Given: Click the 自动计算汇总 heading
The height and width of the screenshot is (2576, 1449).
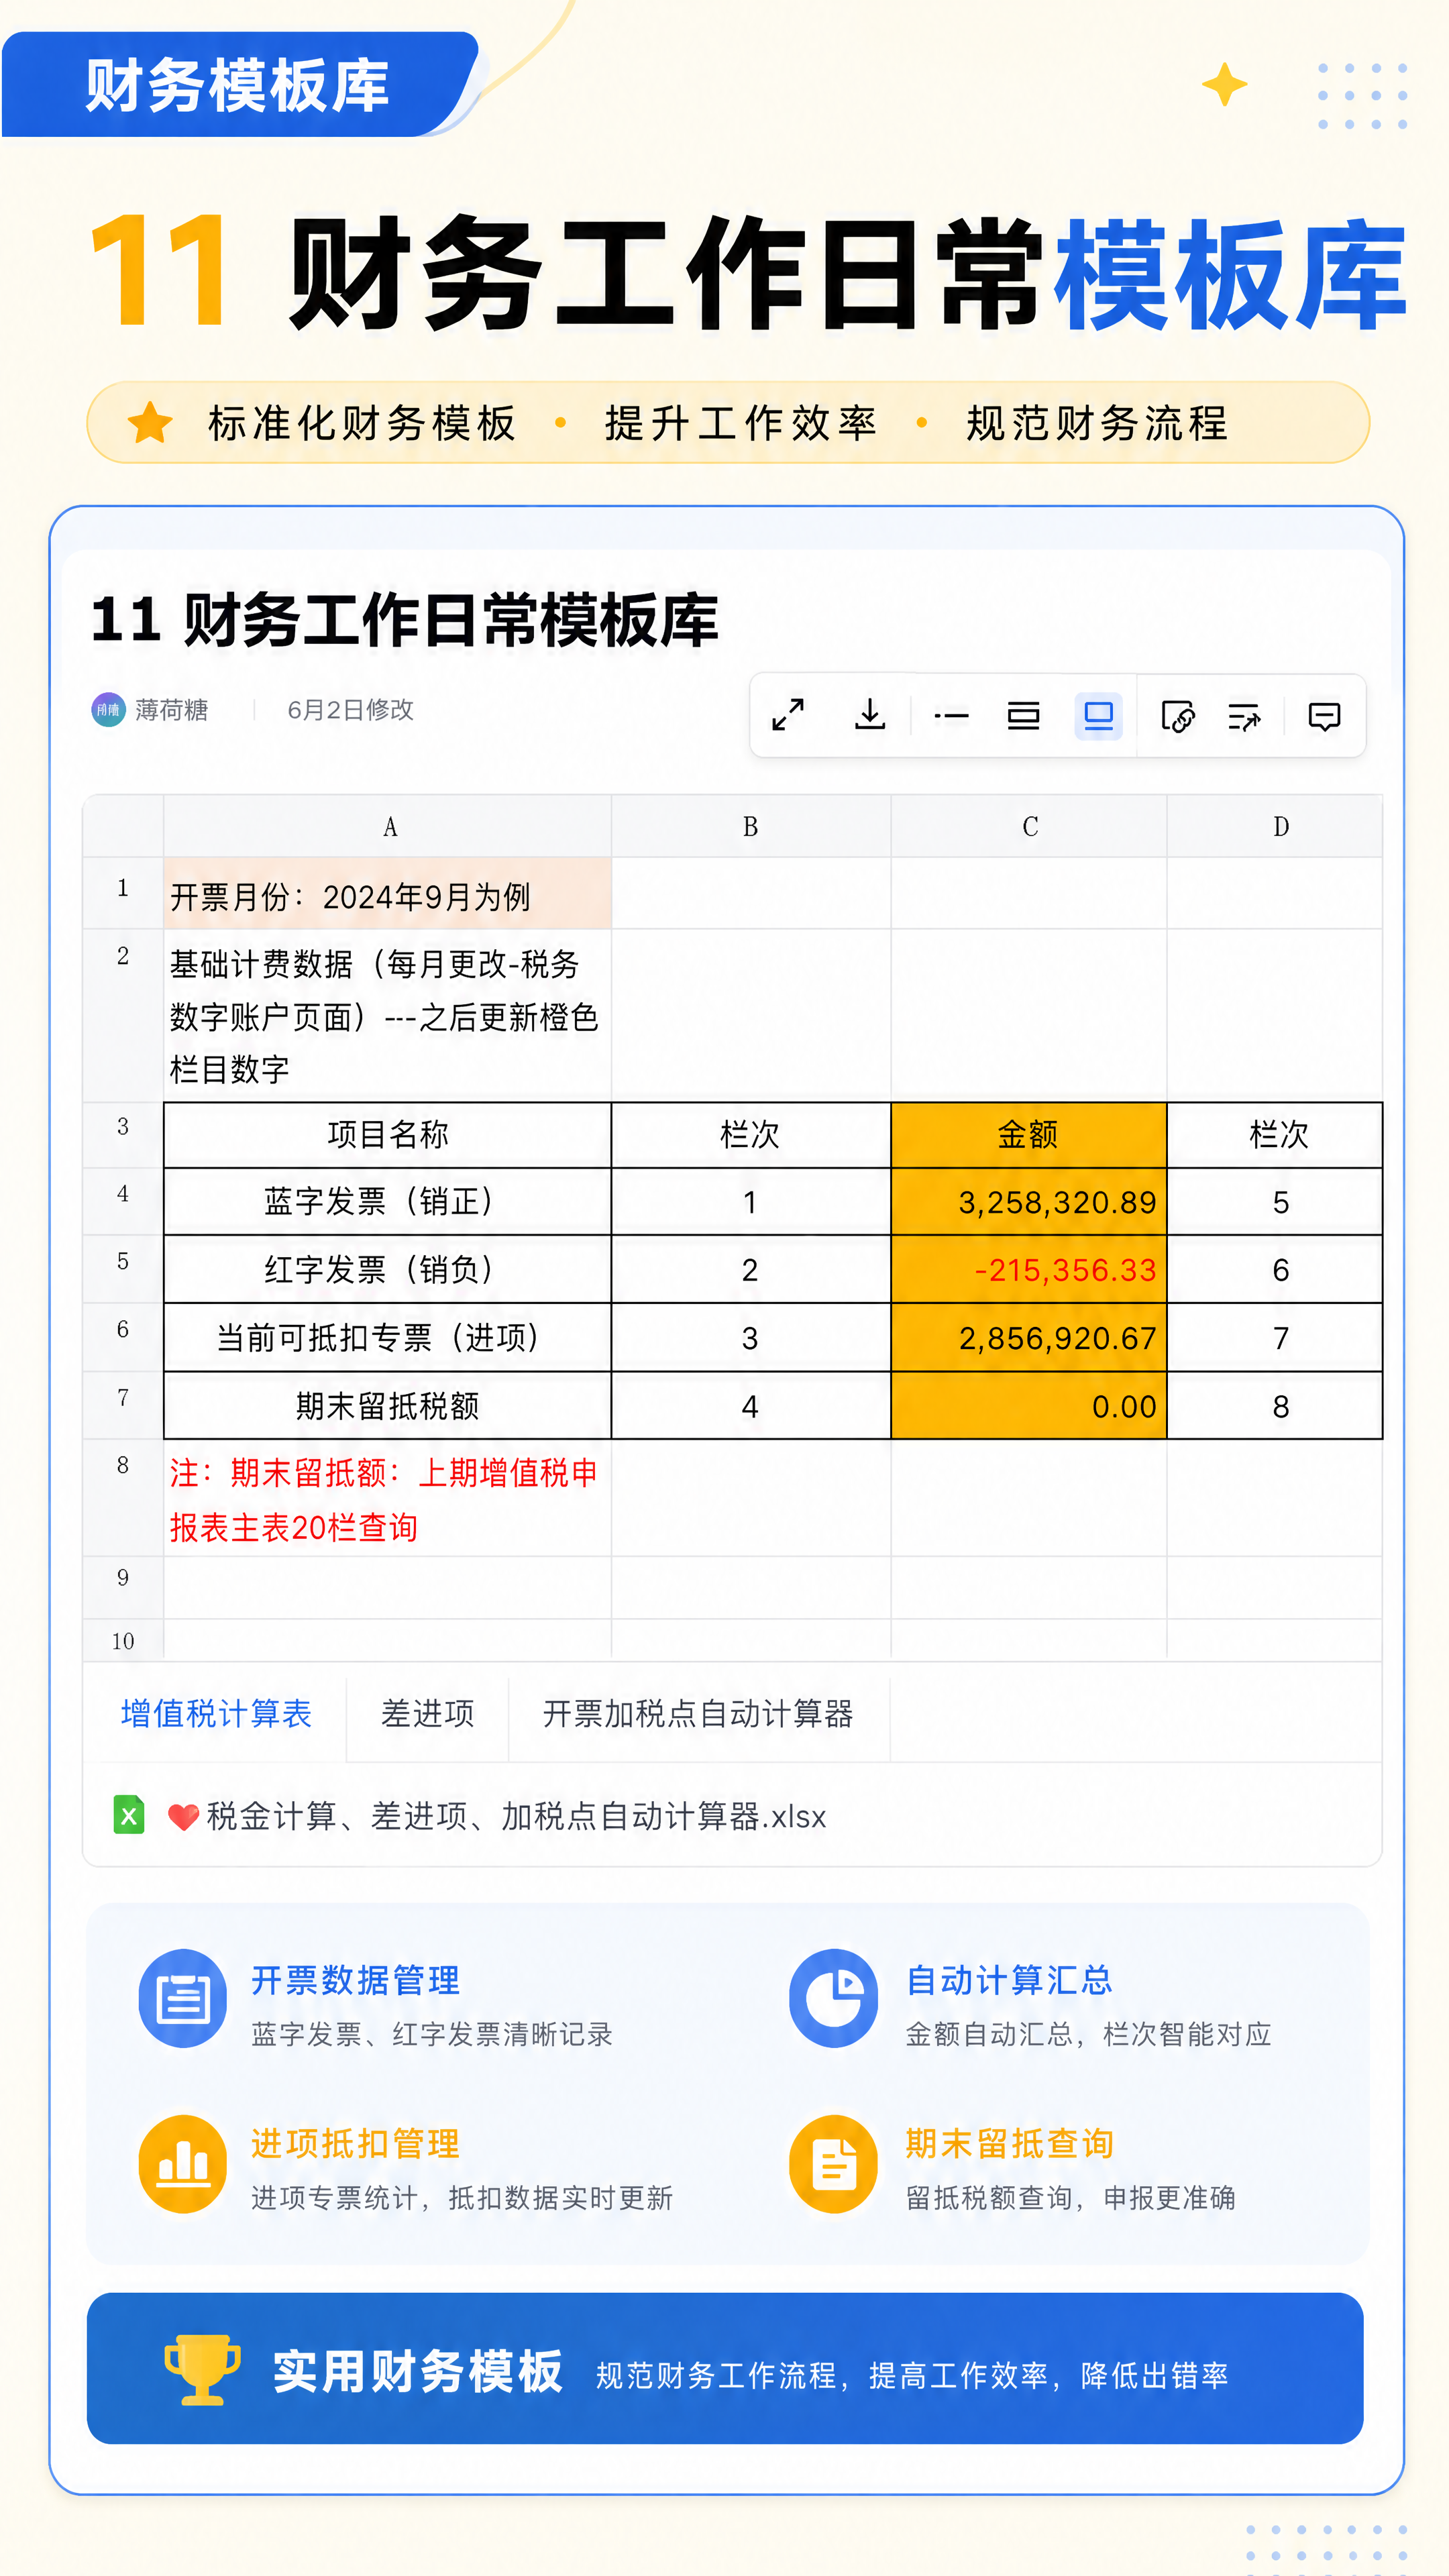Looking at the screenshot, I should [x=1009, y=1980].
